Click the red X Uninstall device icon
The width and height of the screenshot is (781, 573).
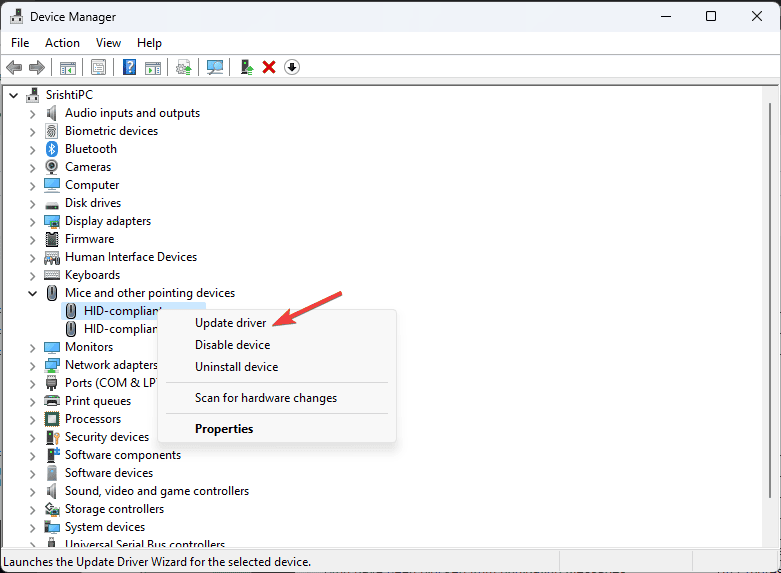(269, 67)
